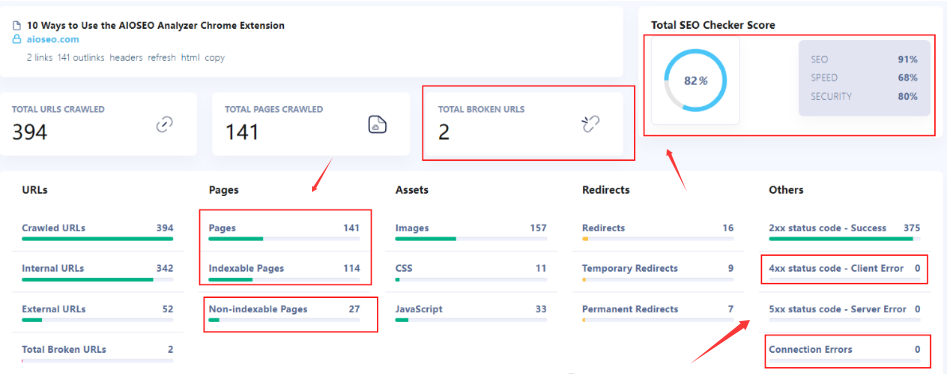Viewport: 947px width, 374px height.
Task: Open the page title '10 Ways to Use the AIOSEO Analyzer'
Action: tap(156, 26)
